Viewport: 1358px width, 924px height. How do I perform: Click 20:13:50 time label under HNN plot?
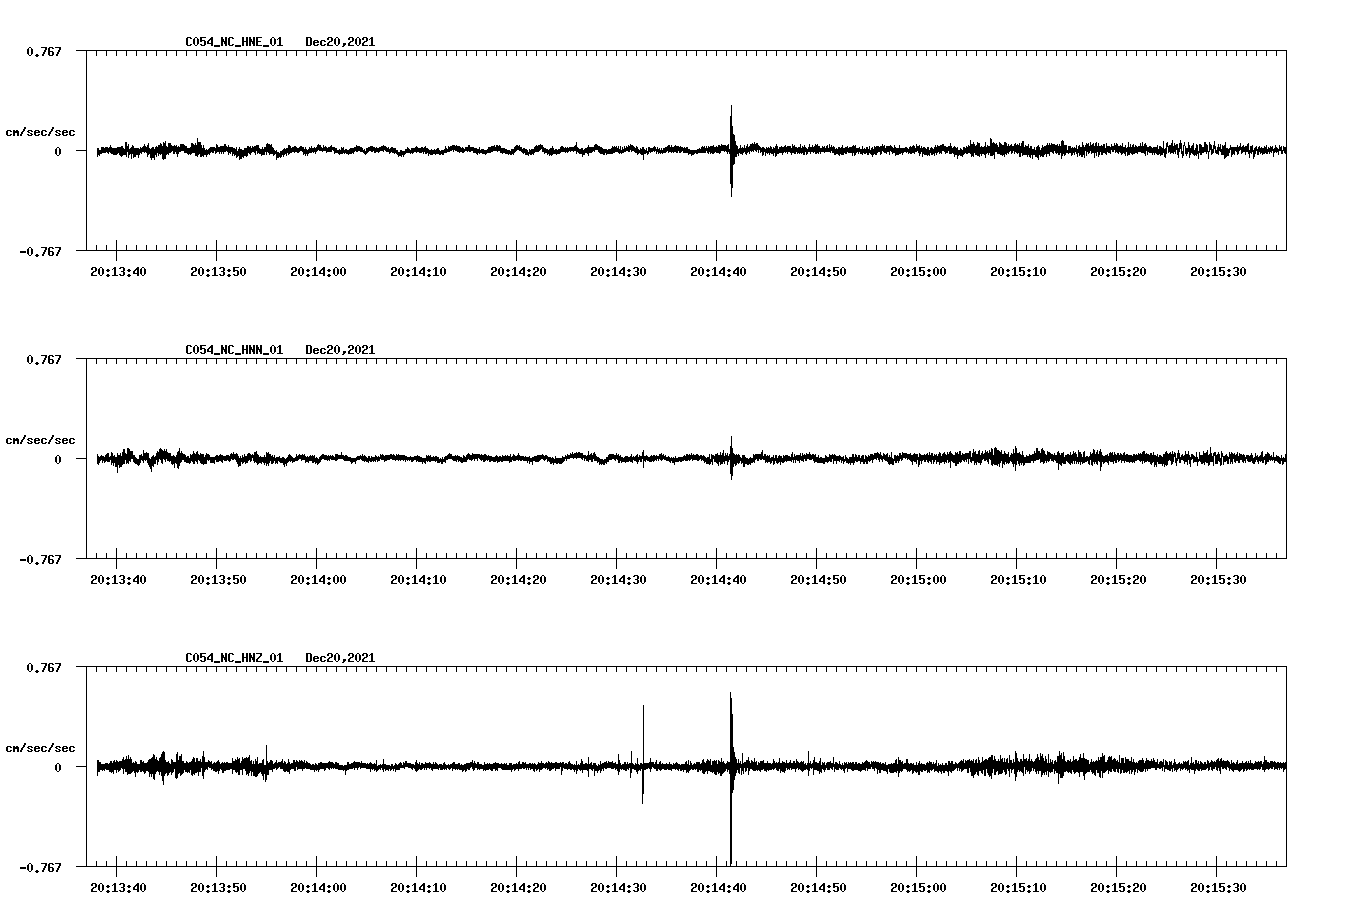pyautogui.click(x=218, y=579)
